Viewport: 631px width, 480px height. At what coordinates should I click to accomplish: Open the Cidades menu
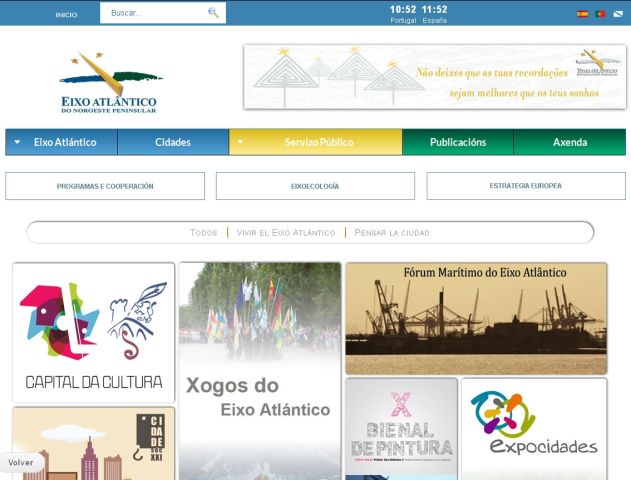[173, 143]
